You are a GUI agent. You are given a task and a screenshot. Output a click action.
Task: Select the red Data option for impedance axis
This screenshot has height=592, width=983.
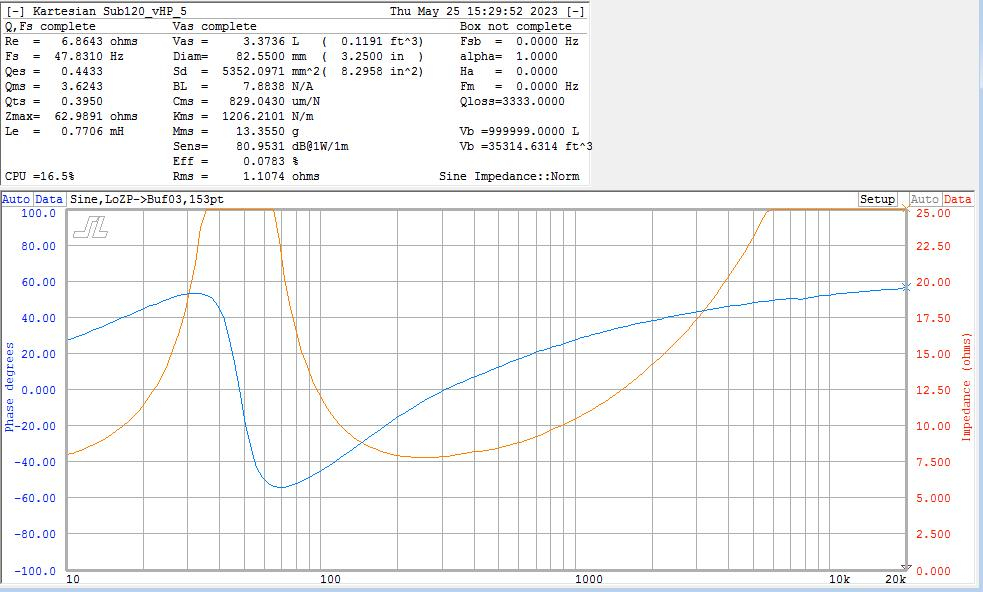[958, 200]
